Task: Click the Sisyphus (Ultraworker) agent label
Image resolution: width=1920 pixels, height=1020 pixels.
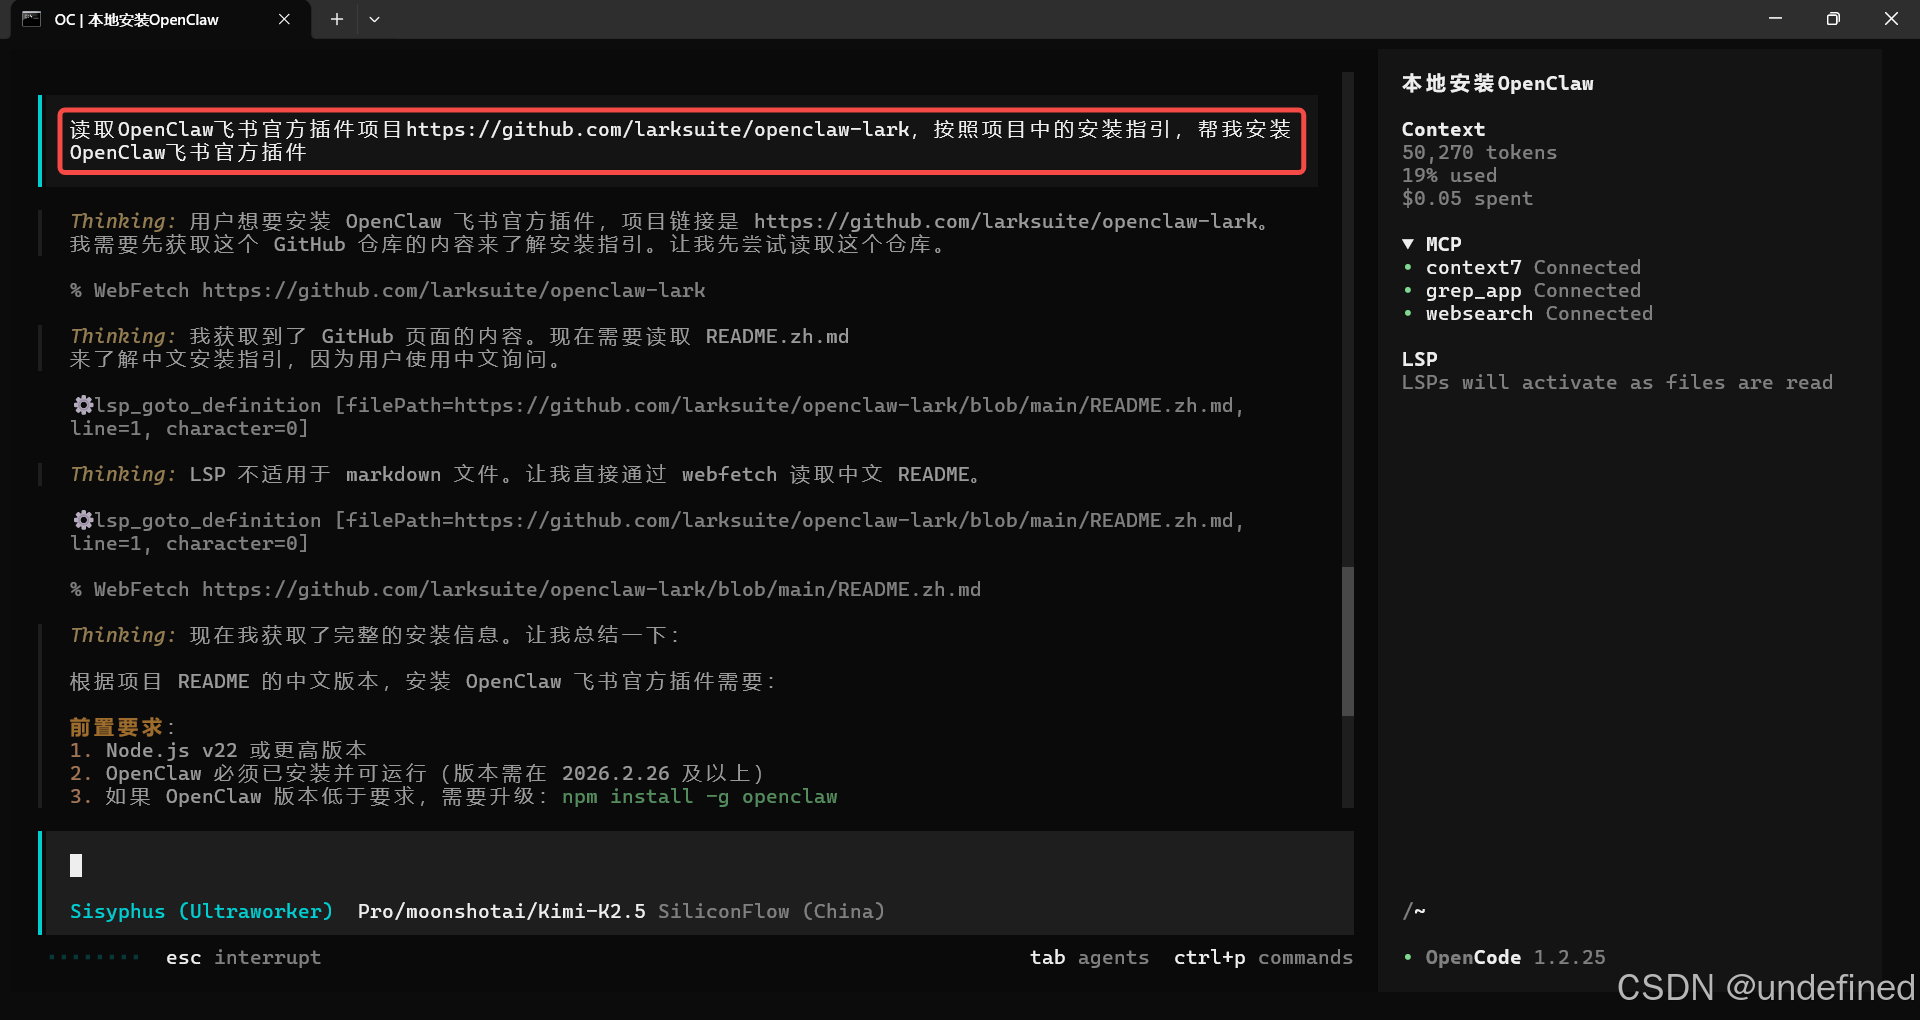Action: click(x=201, y=911)
